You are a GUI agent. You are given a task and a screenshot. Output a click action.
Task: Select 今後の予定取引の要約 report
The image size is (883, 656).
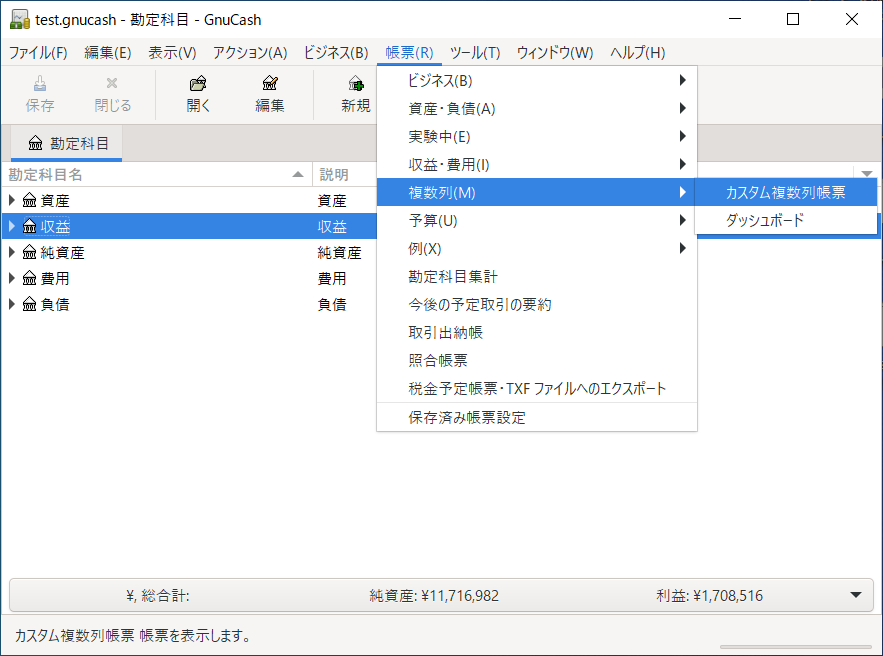pos(537,304)
